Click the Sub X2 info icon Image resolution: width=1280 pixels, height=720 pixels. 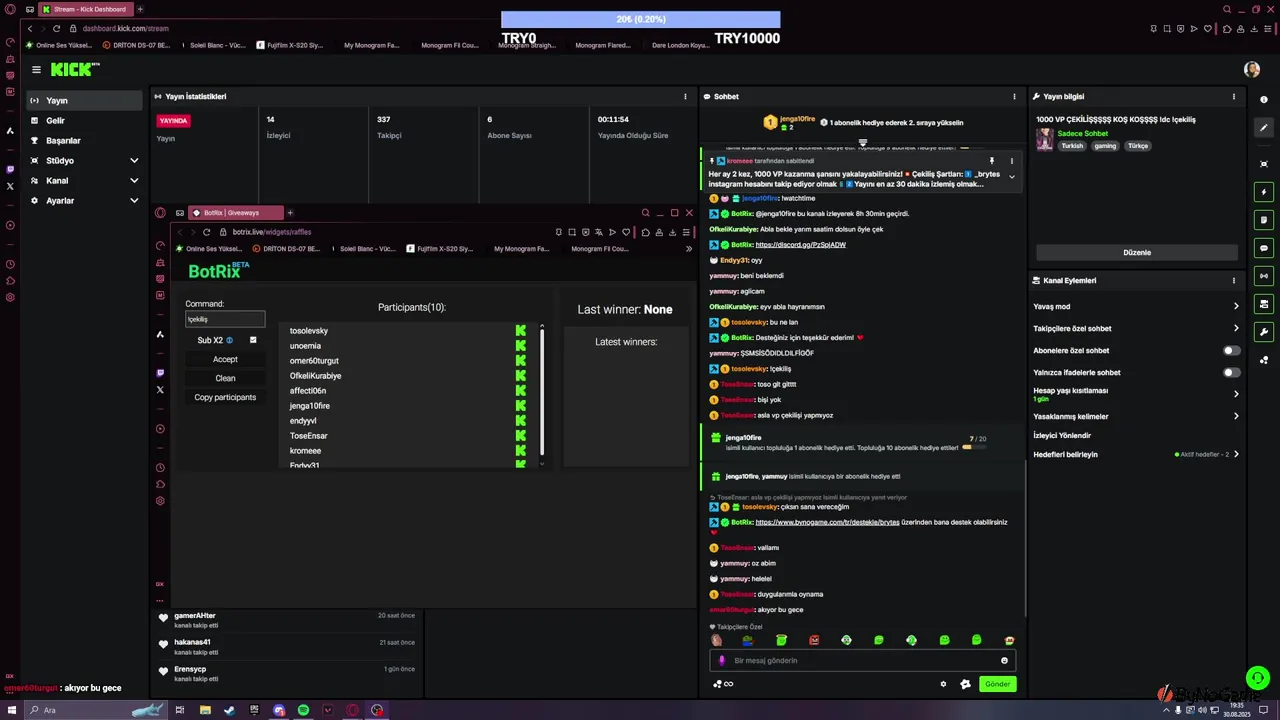(229, 341)
